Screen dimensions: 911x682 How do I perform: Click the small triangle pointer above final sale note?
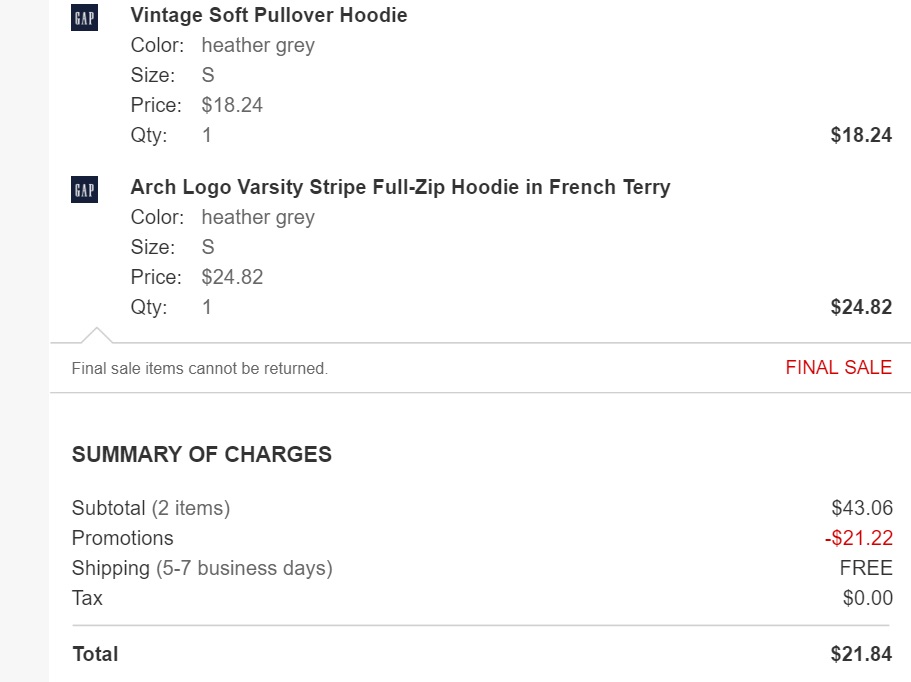click(96, 335)
